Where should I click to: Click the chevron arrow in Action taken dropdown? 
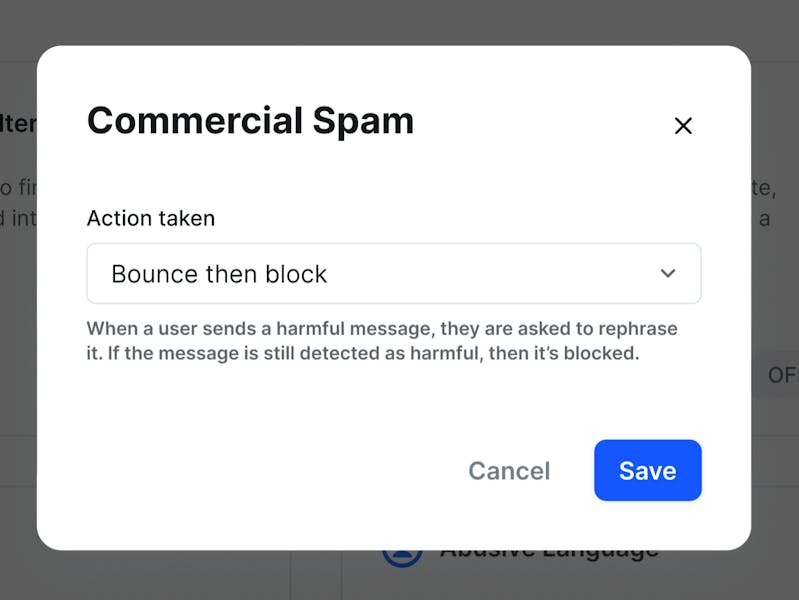click(x=668, y=274)
